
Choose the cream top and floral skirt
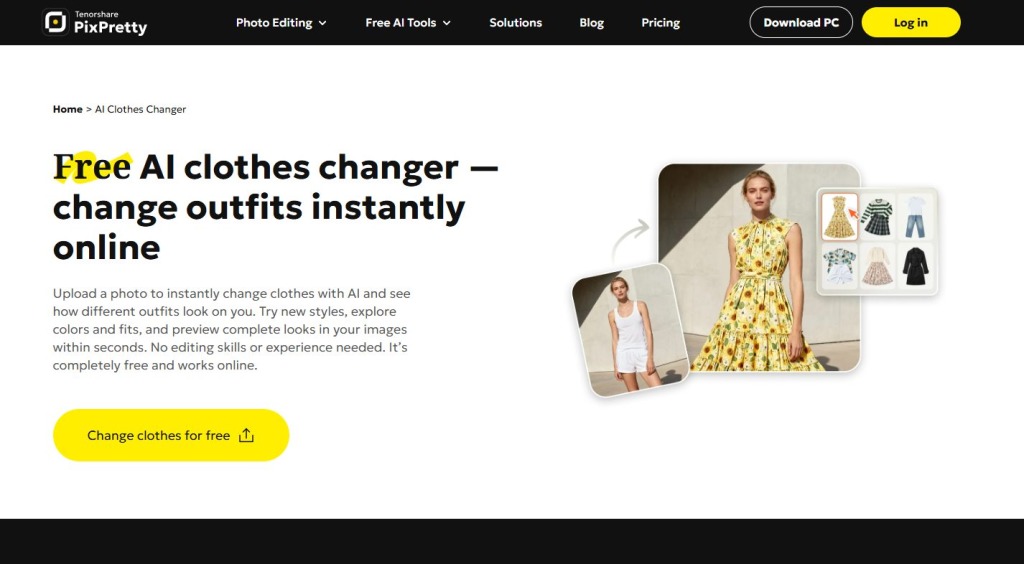[876, 266]
